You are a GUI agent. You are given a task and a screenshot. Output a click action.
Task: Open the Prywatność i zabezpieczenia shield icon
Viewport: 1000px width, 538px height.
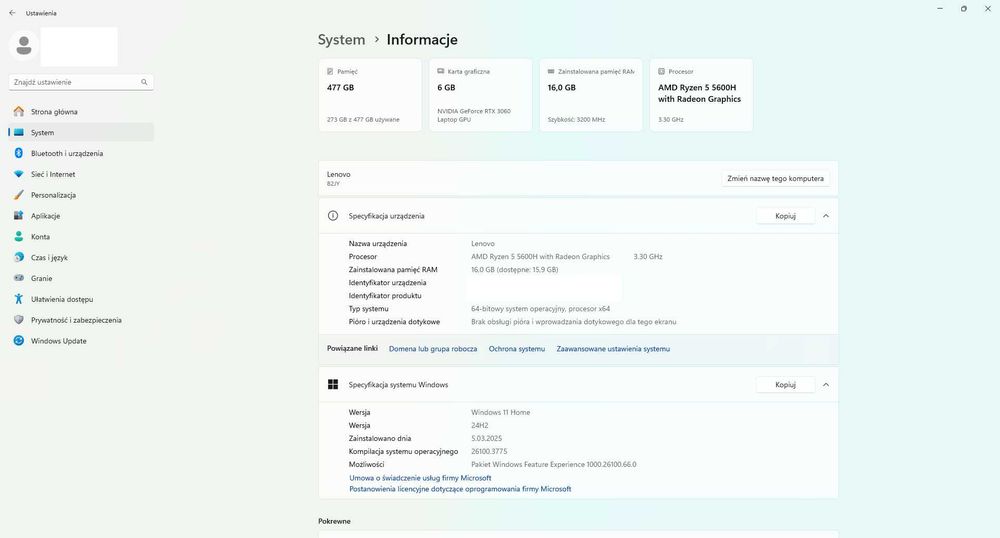(18, 320)
